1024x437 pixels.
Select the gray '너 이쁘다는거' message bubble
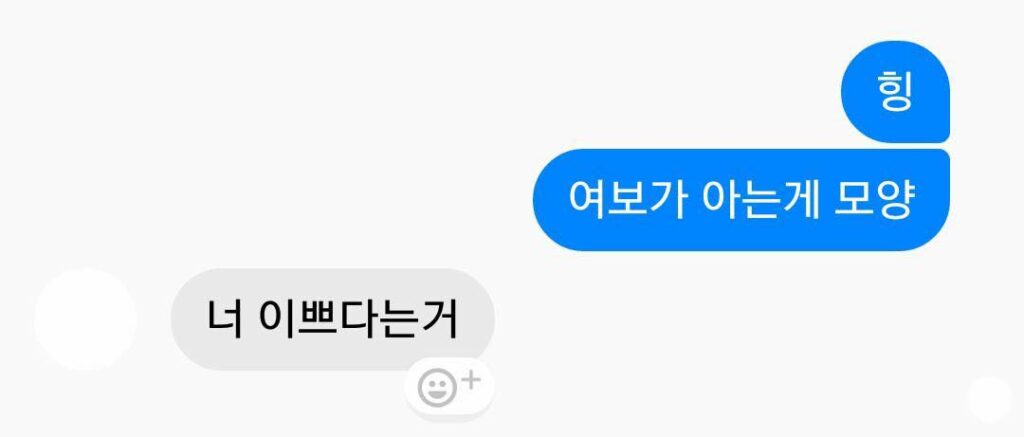332,319
